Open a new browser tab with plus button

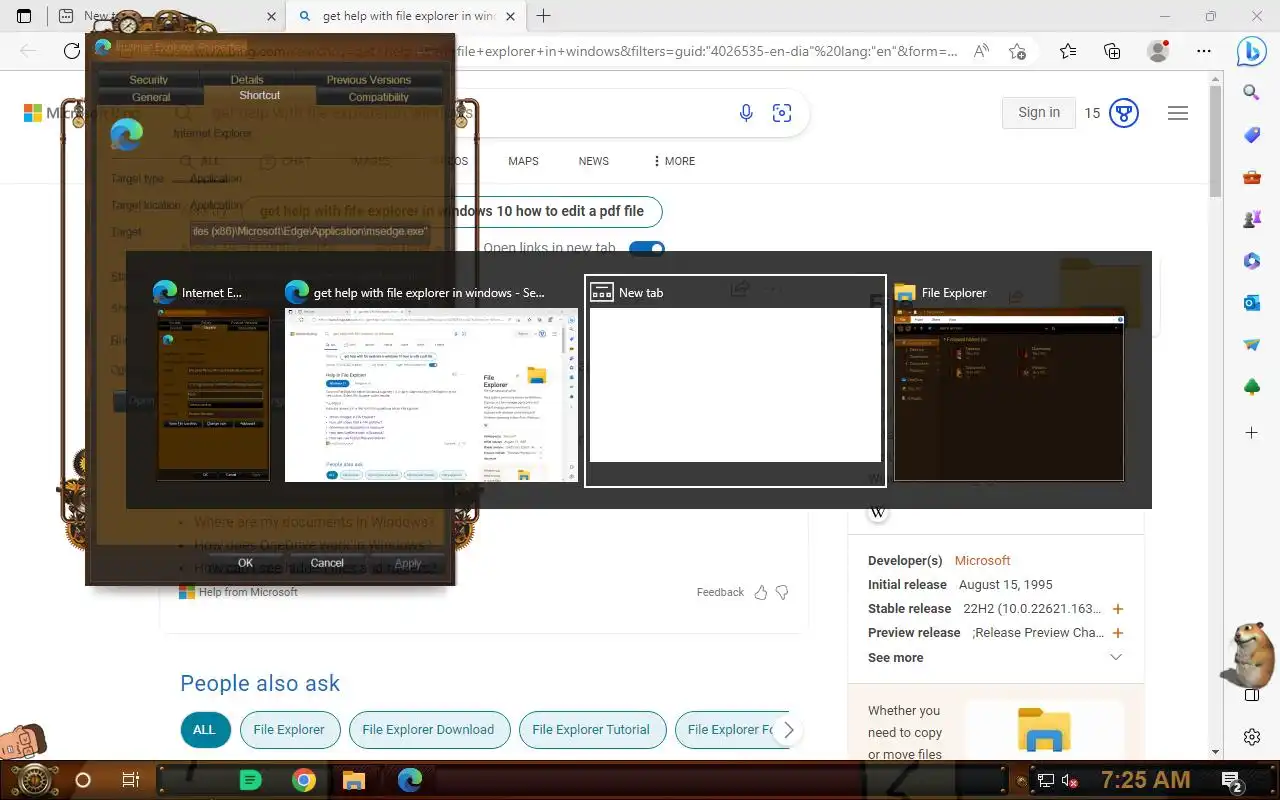(544, 16)
